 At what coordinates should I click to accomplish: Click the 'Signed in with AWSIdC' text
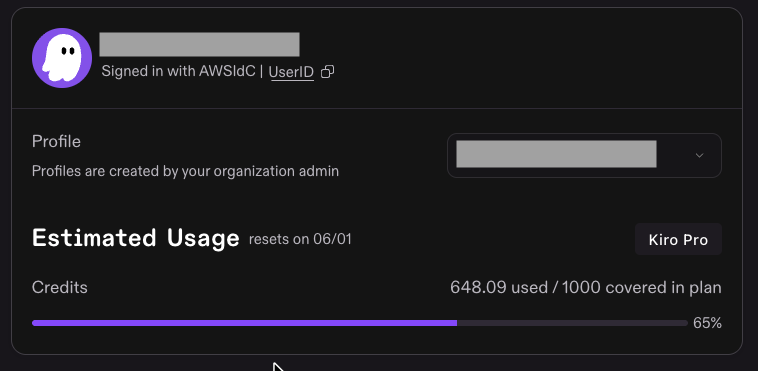pyautogui.click(x=178, y=72)
